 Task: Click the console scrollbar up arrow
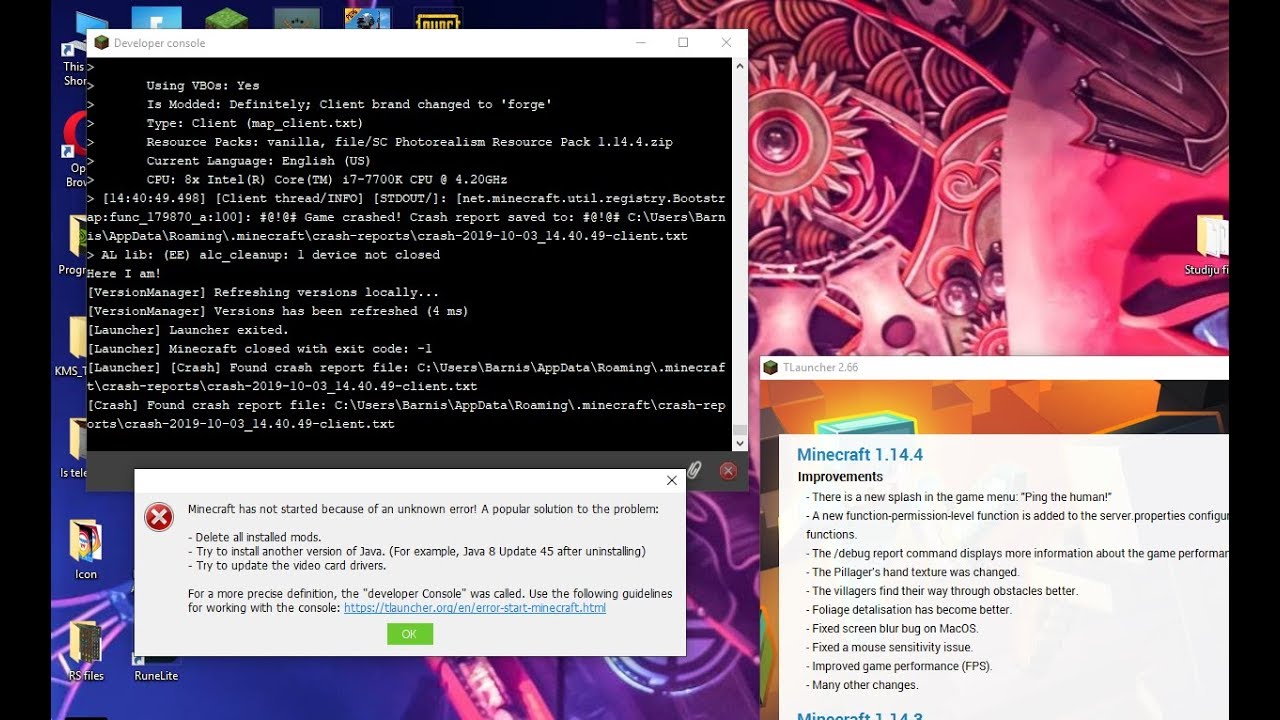(x=740, y=66)
